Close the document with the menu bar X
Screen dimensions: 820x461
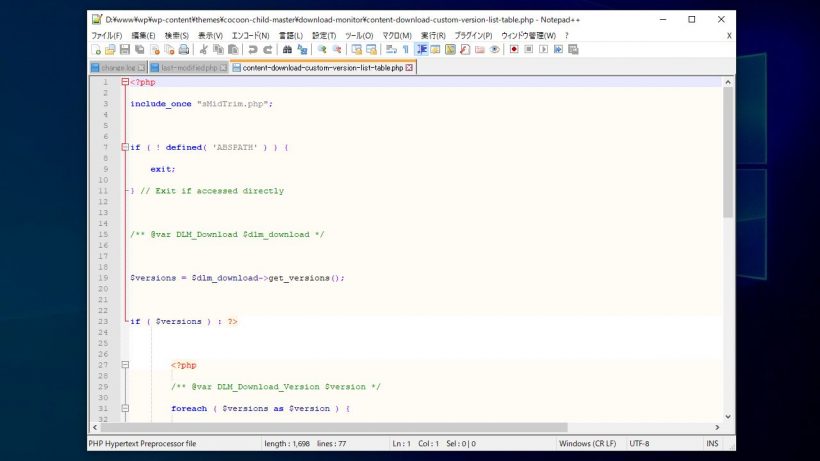(x=729, y=36)
